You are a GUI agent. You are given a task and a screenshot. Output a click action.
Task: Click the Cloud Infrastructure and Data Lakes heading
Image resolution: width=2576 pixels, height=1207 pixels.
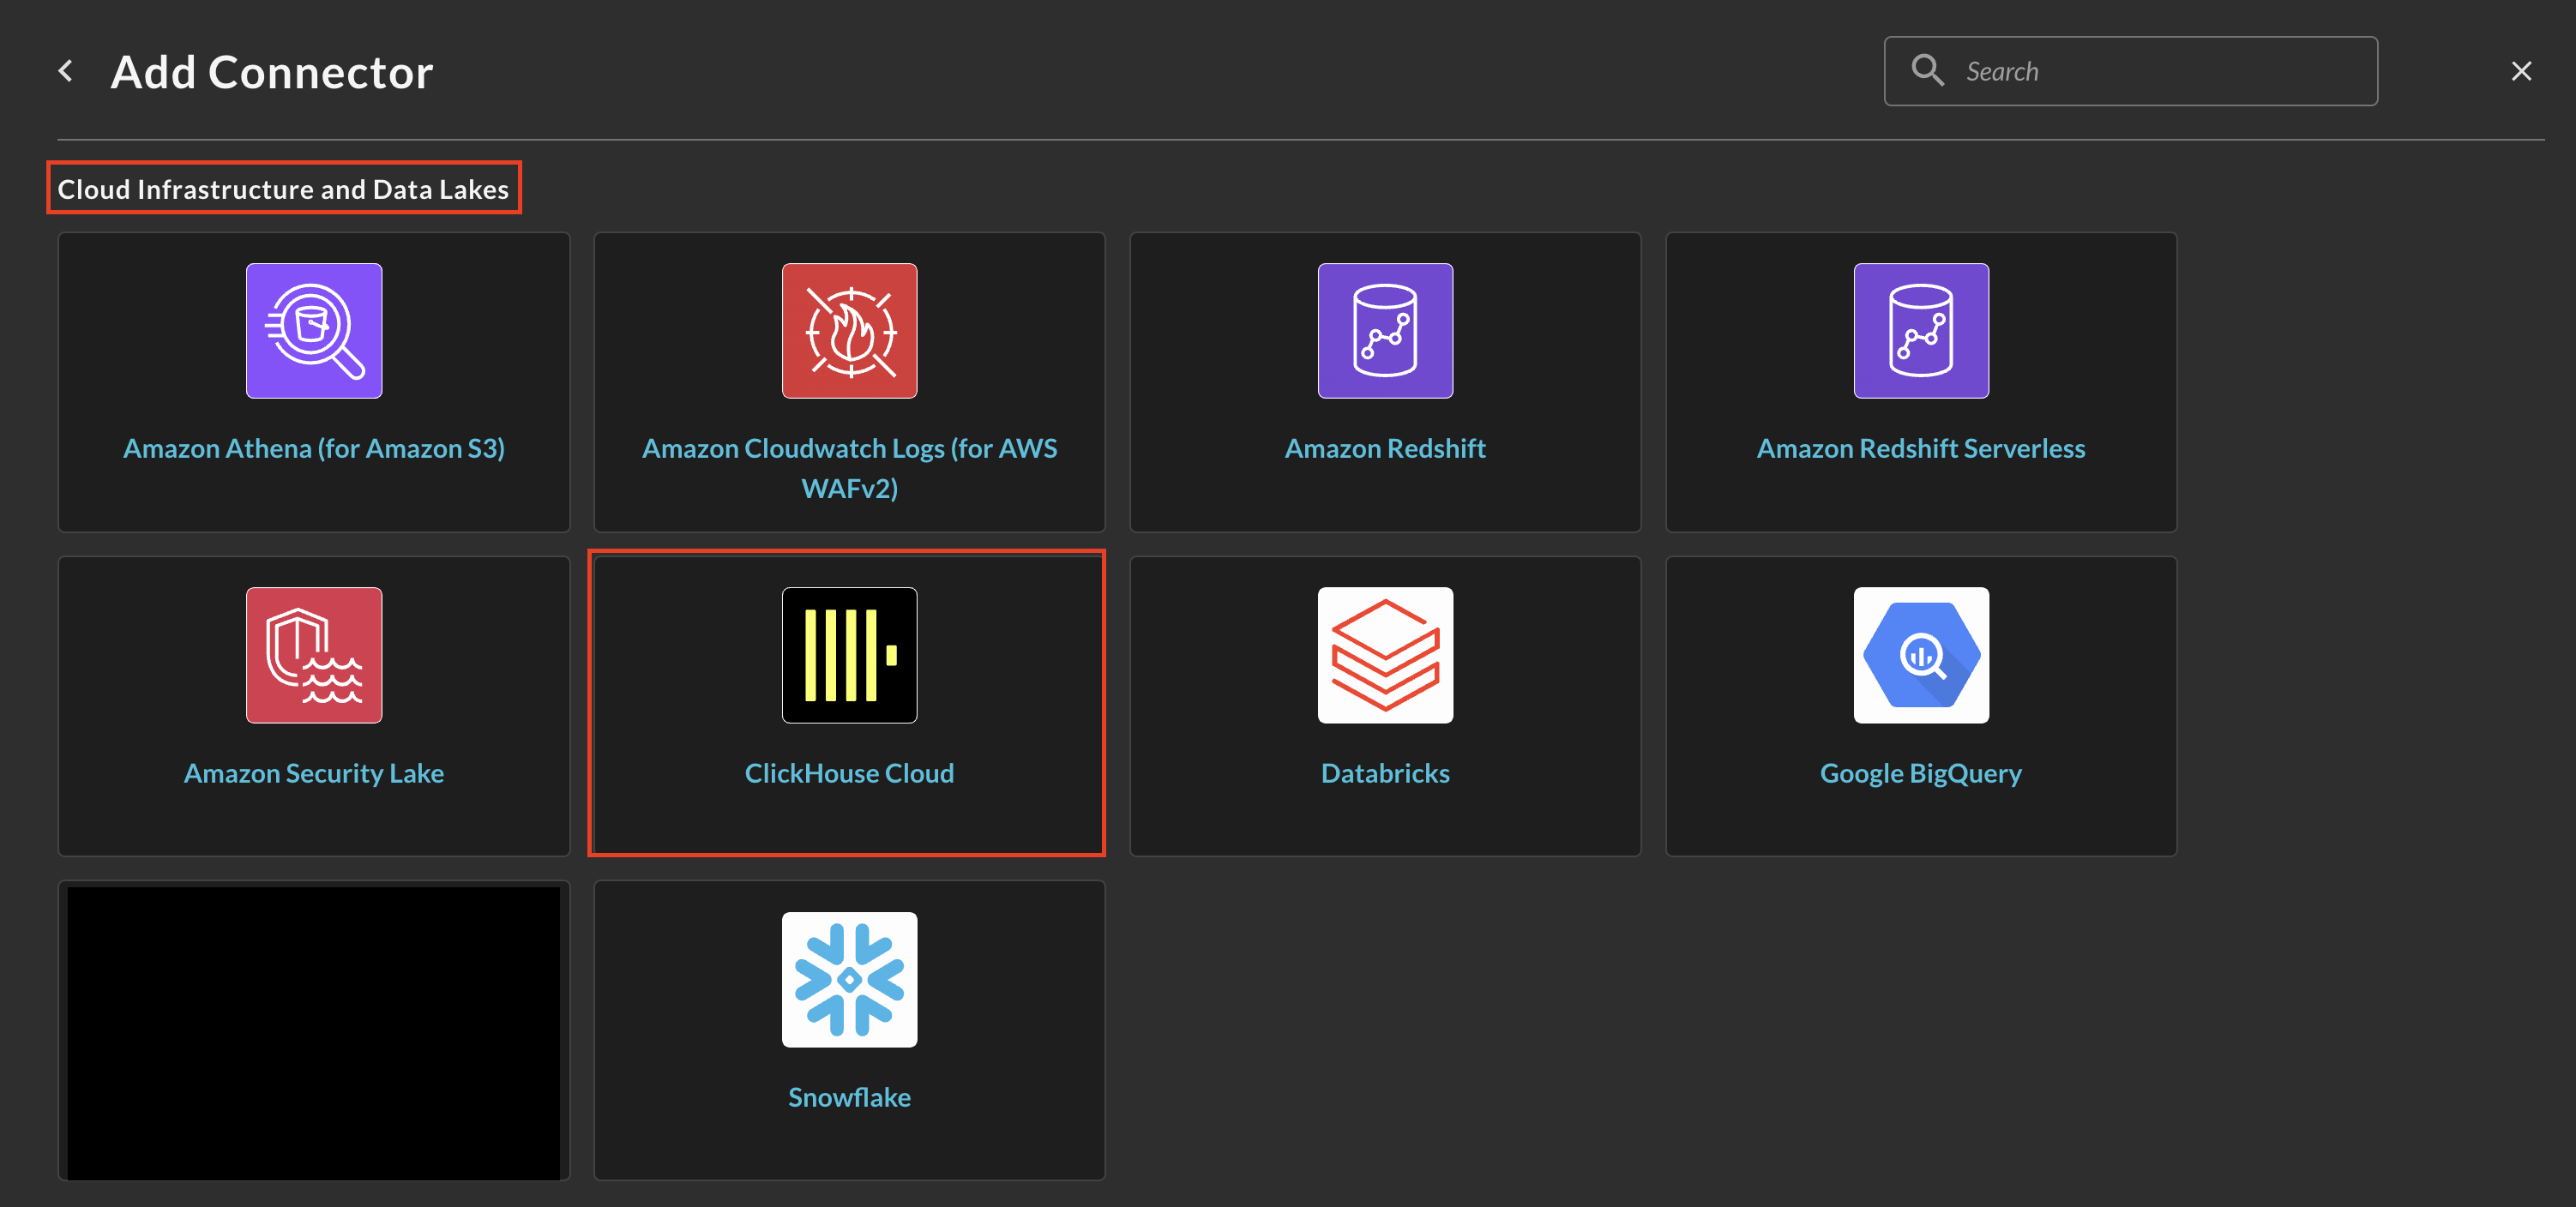click(283, 189)
